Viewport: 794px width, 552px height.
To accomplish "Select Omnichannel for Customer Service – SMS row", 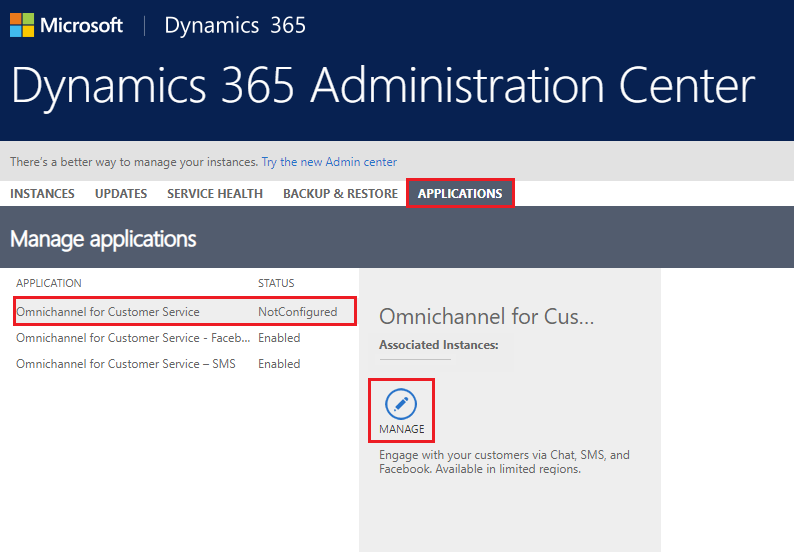I will point(185,364).
